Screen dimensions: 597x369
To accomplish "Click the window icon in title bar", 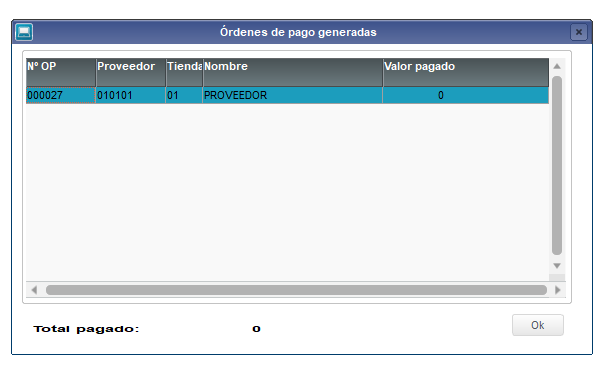I will coord(24,32).
